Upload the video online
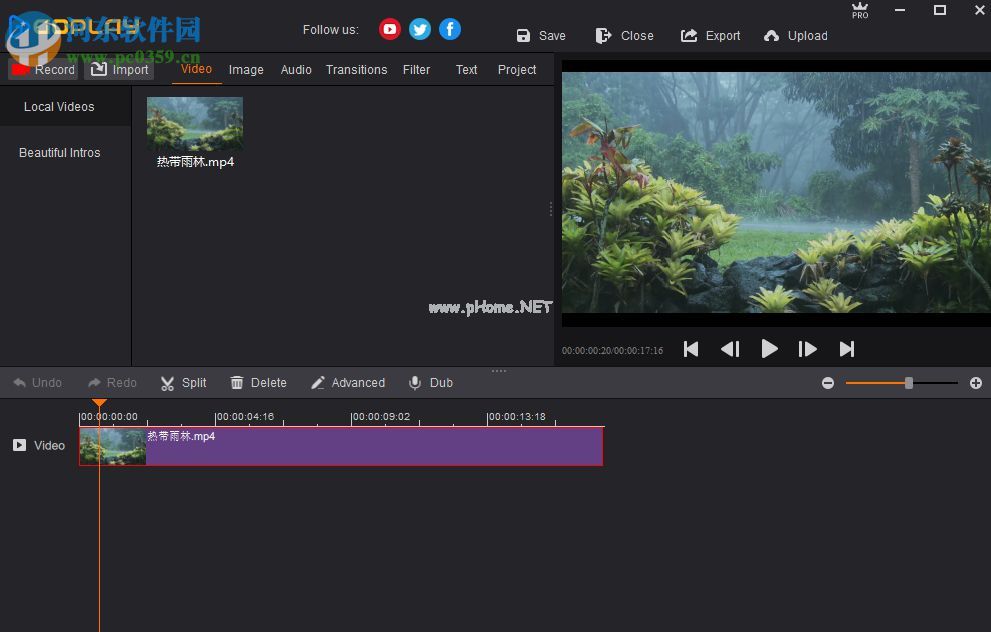The height and width of the screenshot is (632, 991). click(x=796, y=36)
